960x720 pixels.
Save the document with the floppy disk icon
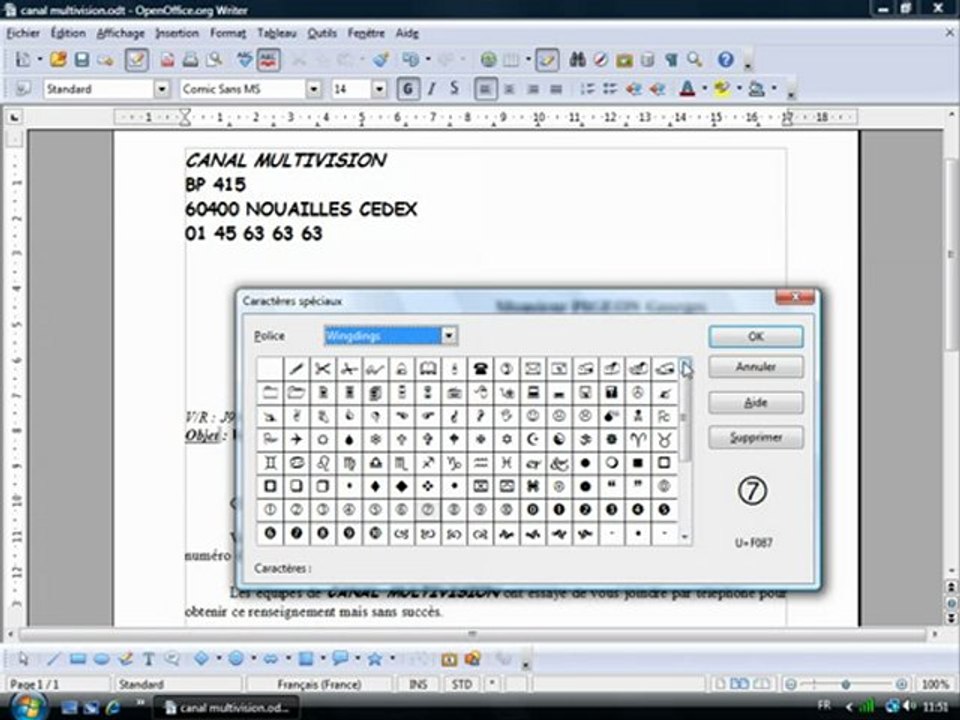(x=81, y=60)
